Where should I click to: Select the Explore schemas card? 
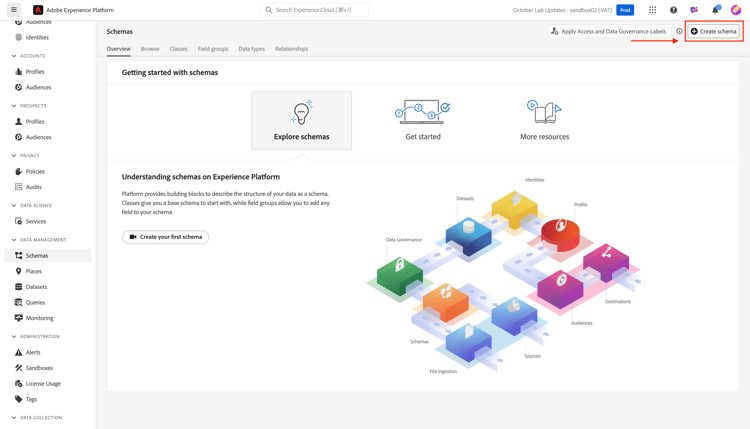[301, 121]
